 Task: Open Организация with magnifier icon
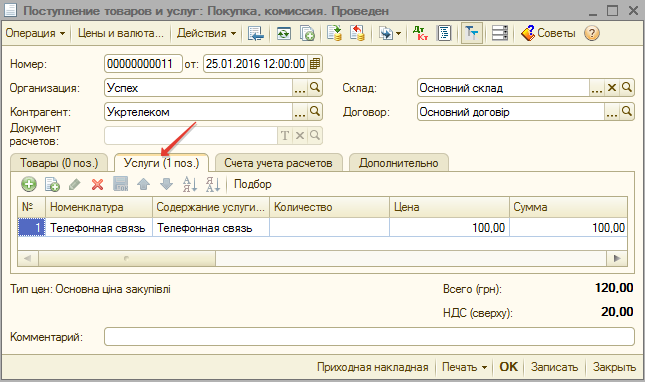pyautogui.click(x=315, y=88)
